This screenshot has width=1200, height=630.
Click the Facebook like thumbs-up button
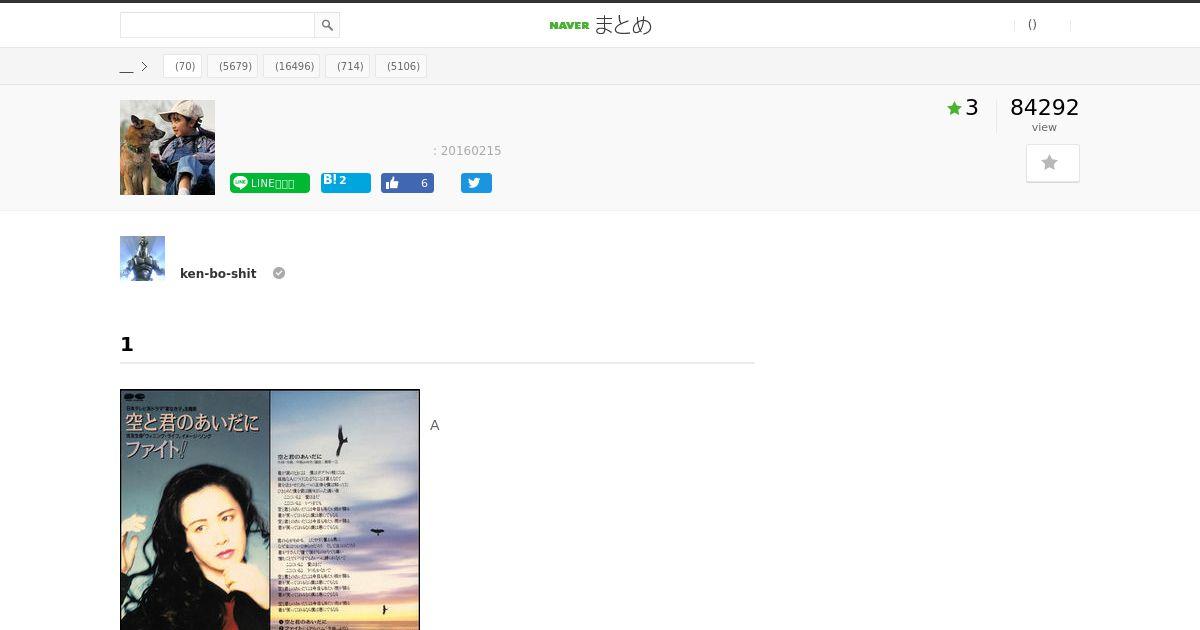[407, 183]
